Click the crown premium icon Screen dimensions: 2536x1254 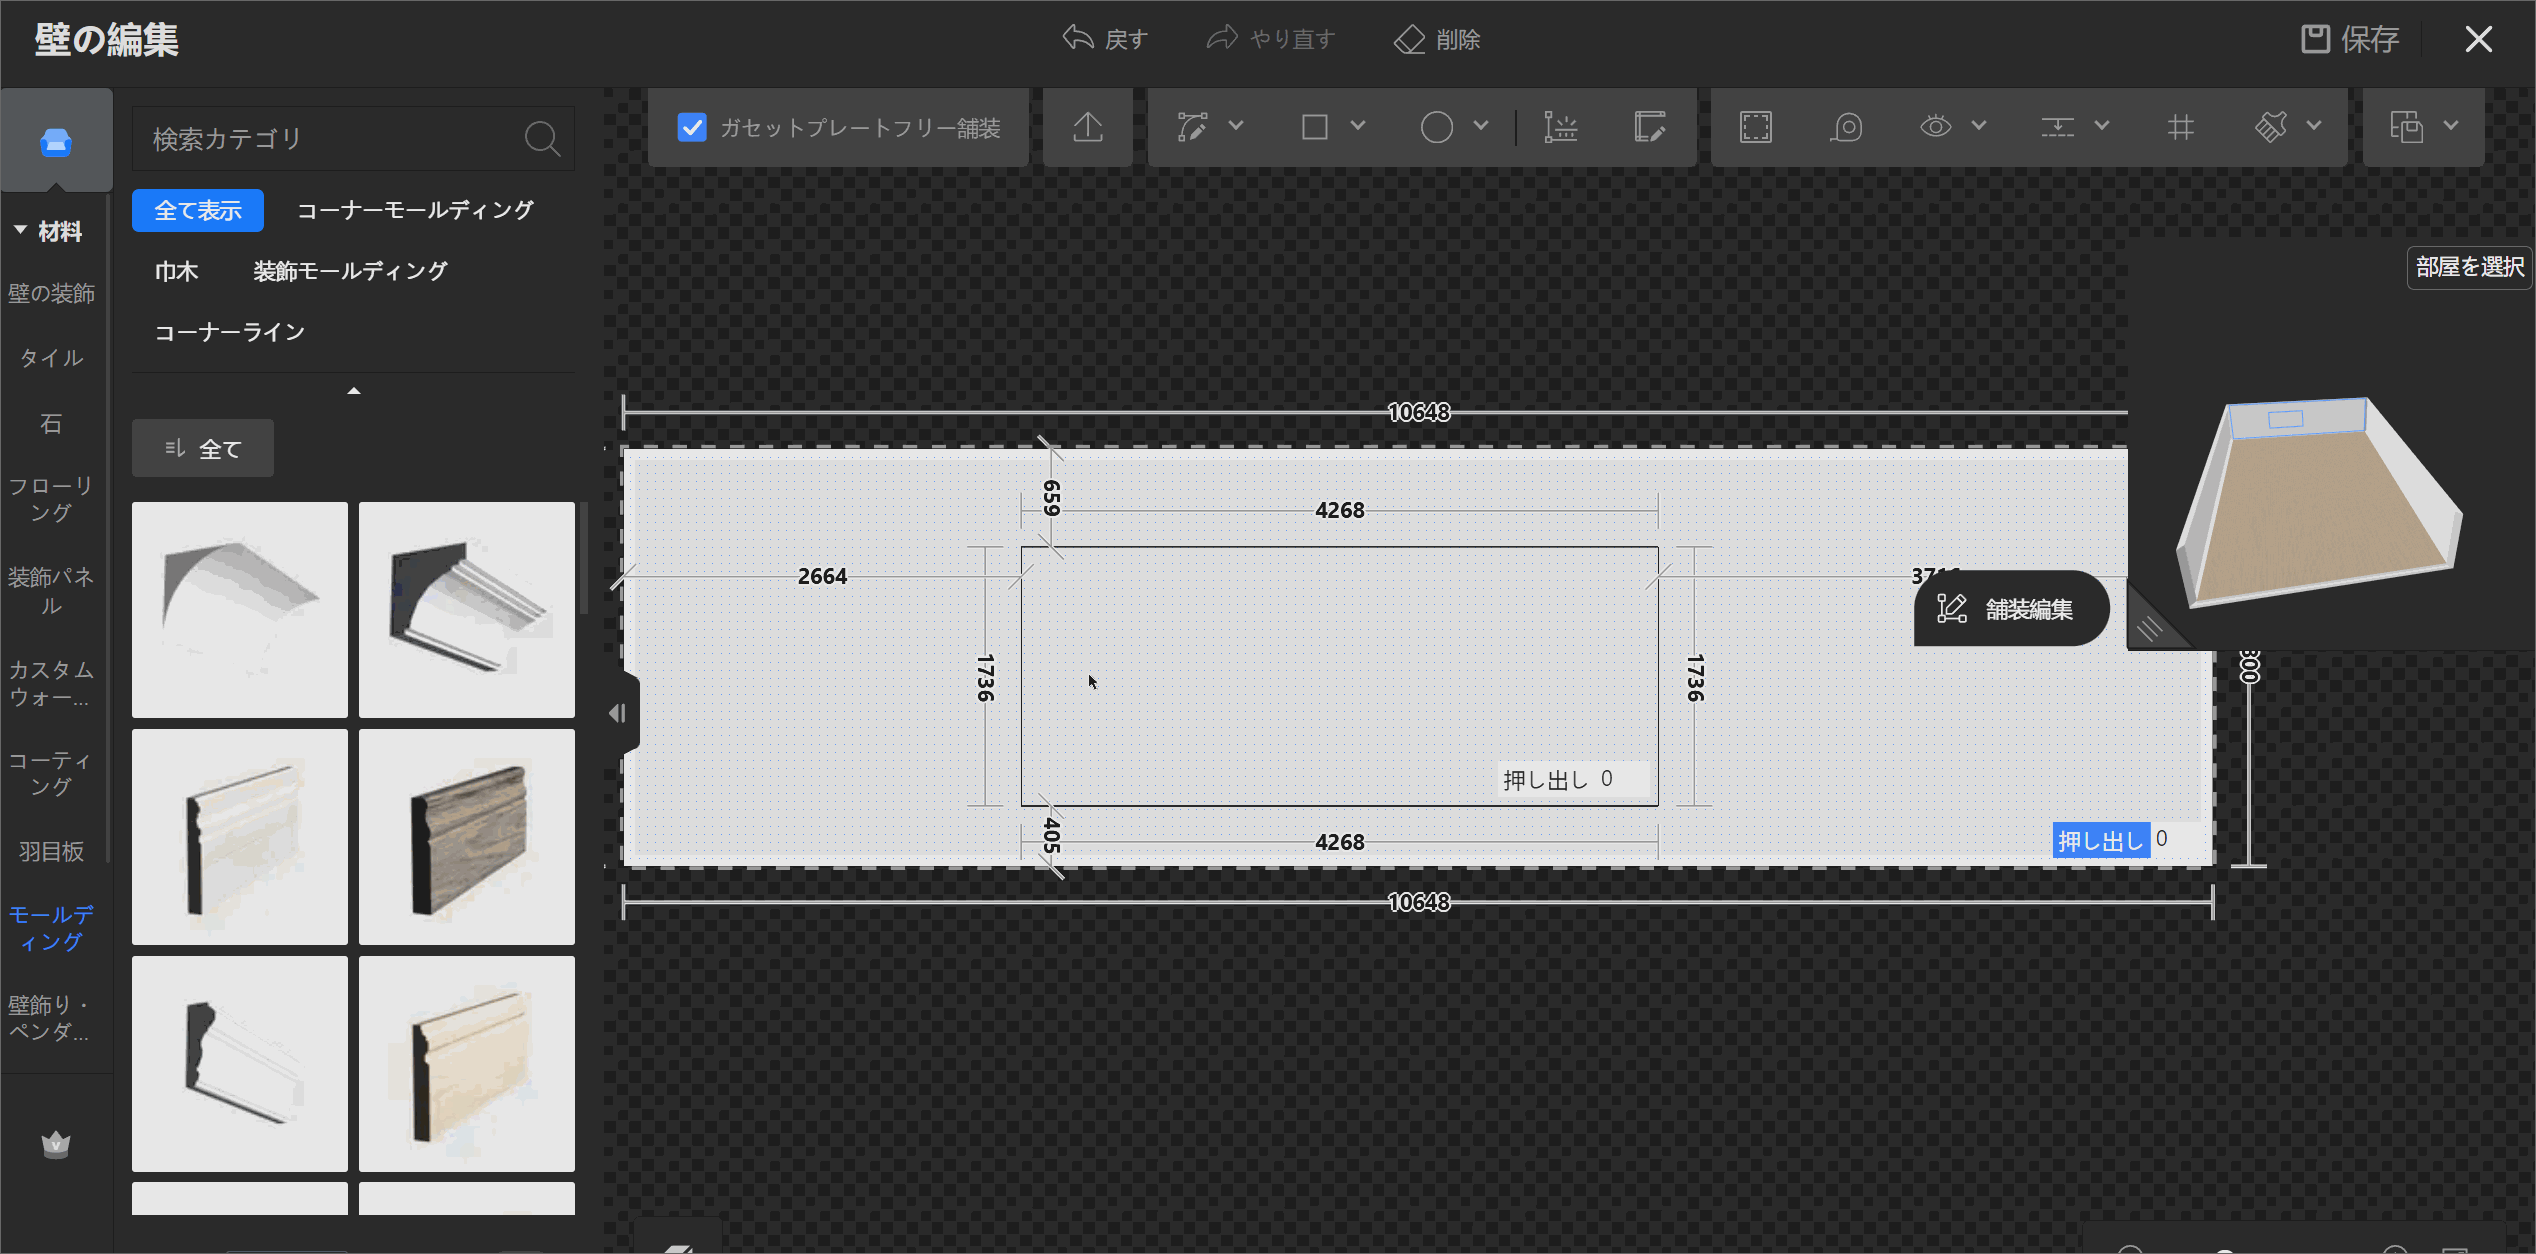coord(56,1143)
